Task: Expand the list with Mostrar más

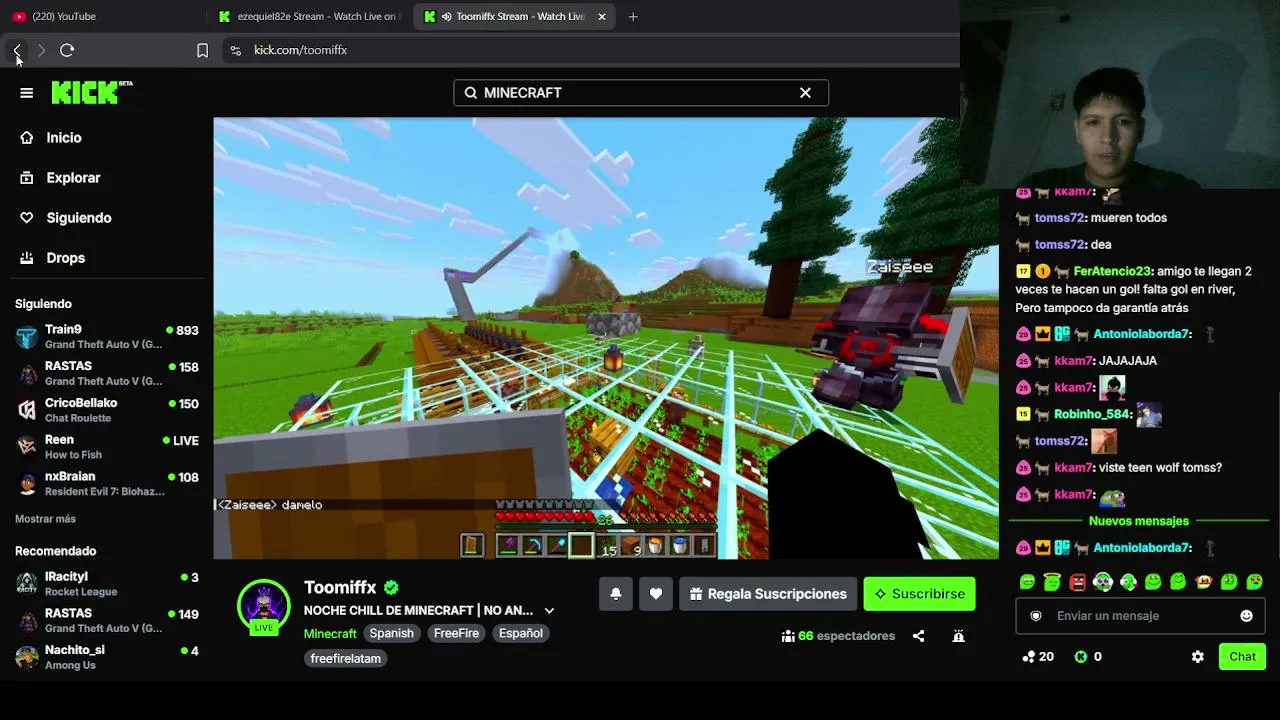Action: (x=45, y=519)
